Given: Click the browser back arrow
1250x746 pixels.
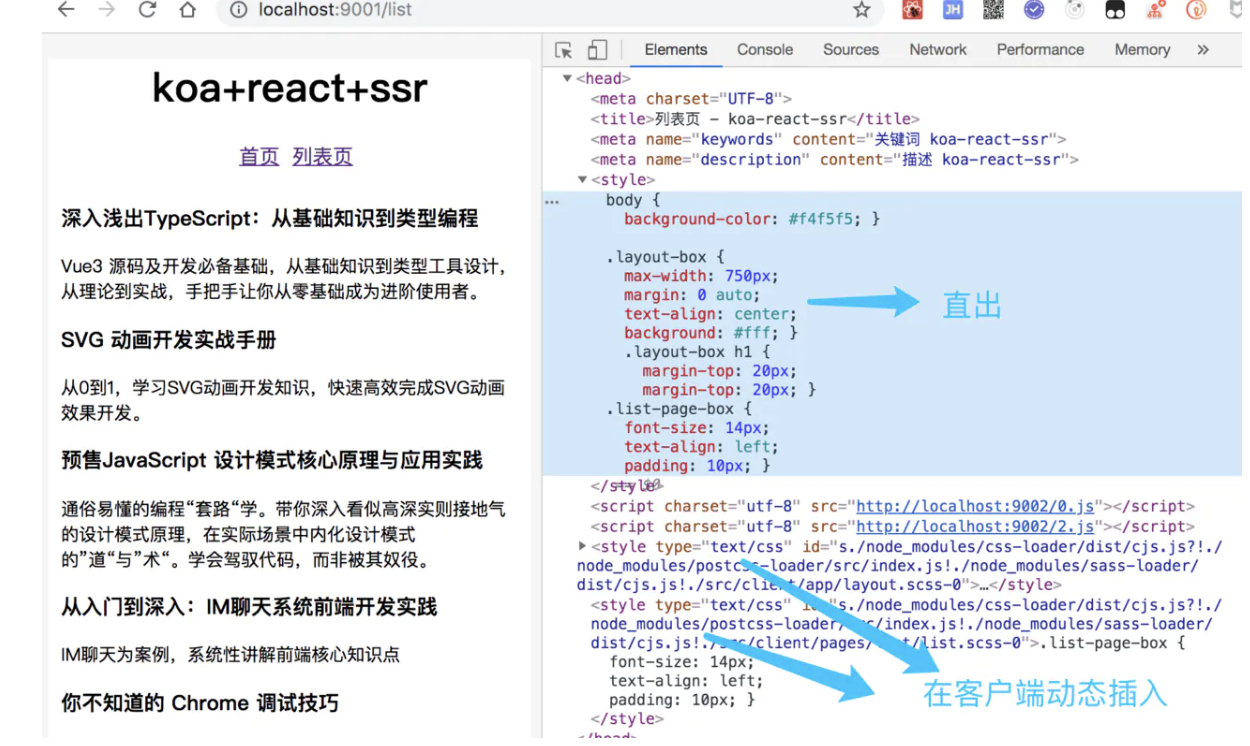Looking at the screenshot, I should pyautogui.click(x=66, y=10).
